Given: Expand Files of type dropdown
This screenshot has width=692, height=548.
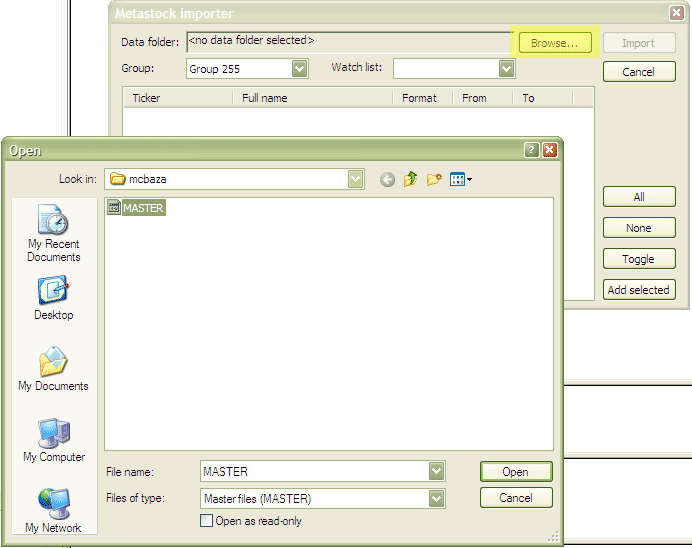Looking at the screenshot, I should [x=436, y=499].
